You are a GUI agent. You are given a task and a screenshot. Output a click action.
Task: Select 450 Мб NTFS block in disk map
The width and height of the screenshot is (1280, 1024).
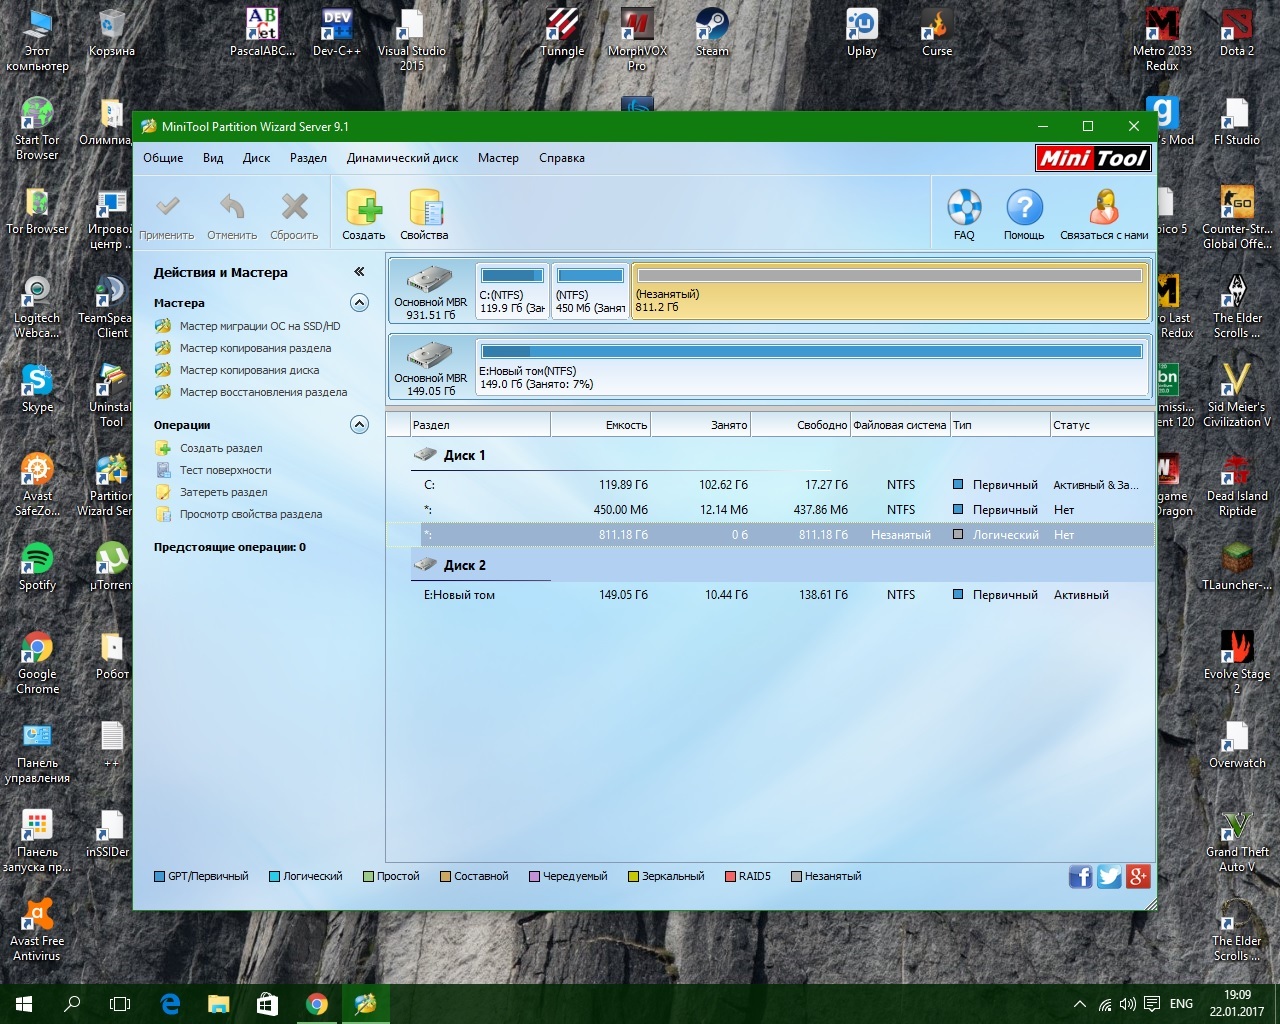coord(590,291)
